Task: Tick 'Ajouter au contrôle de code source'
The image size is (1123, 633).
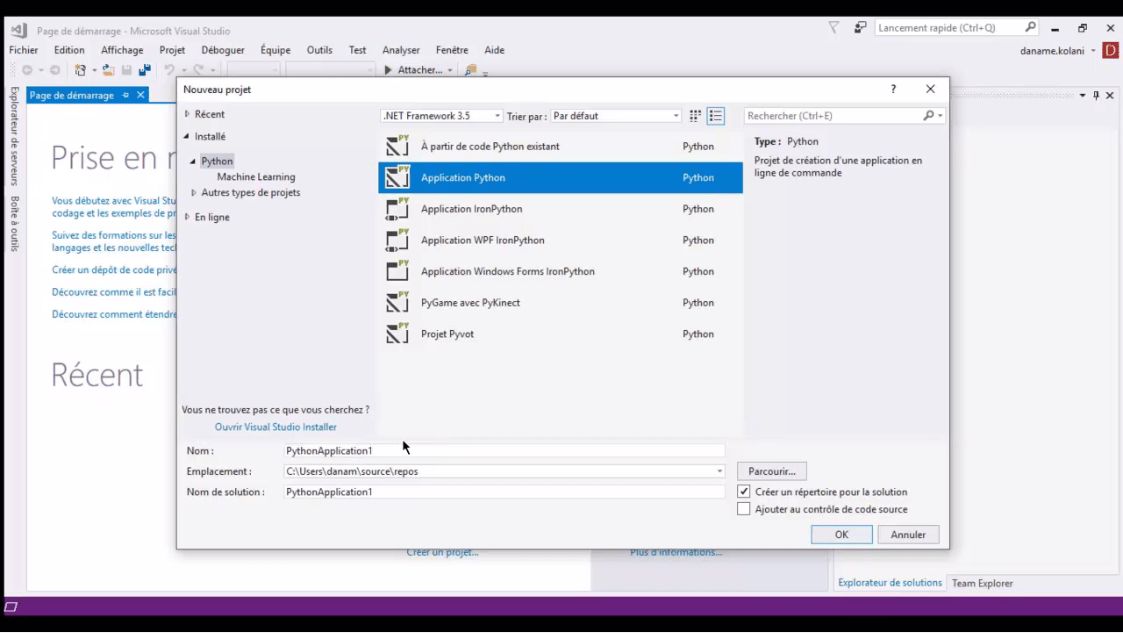Action: tap(743, 509)
